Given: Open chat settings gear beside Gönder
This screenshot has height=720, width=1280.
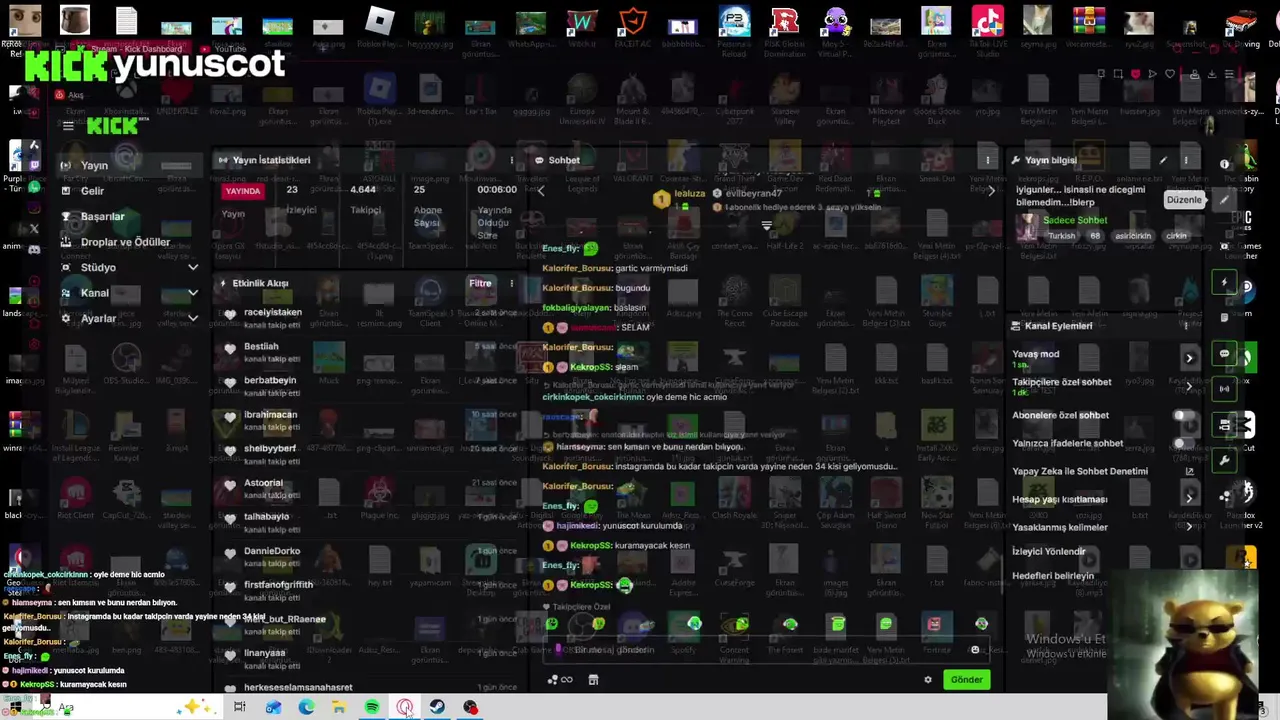Looking at the screenshot, I should coord(928,680).
